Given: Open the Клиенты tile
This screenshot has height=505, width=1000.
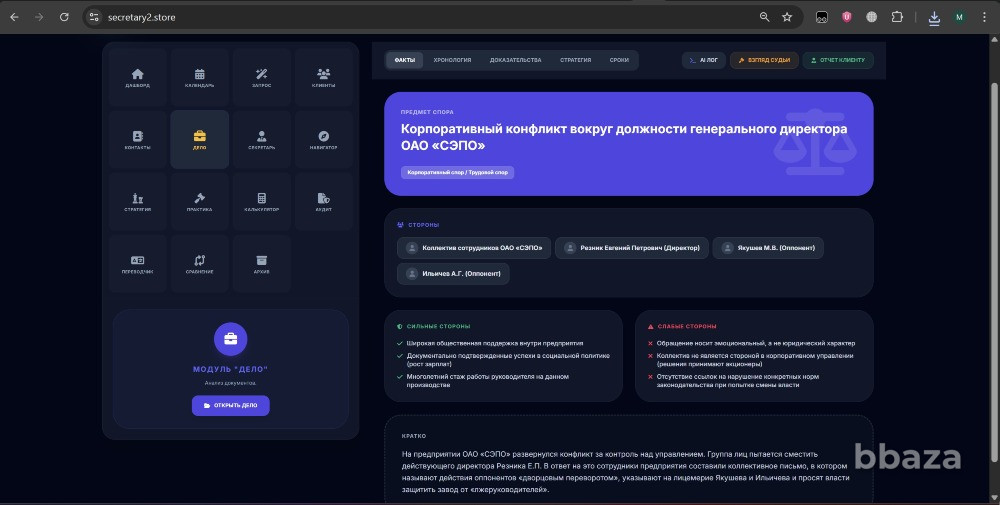Looking at the screenshot, I should coord(323,77).
